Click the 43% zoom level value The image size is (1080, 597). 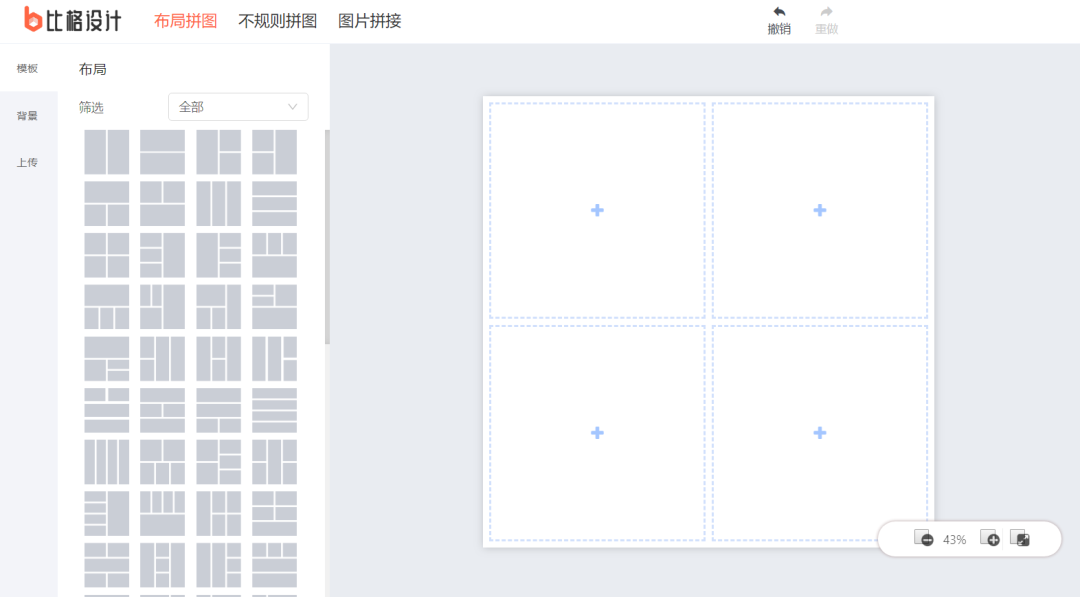click(955, 540)
